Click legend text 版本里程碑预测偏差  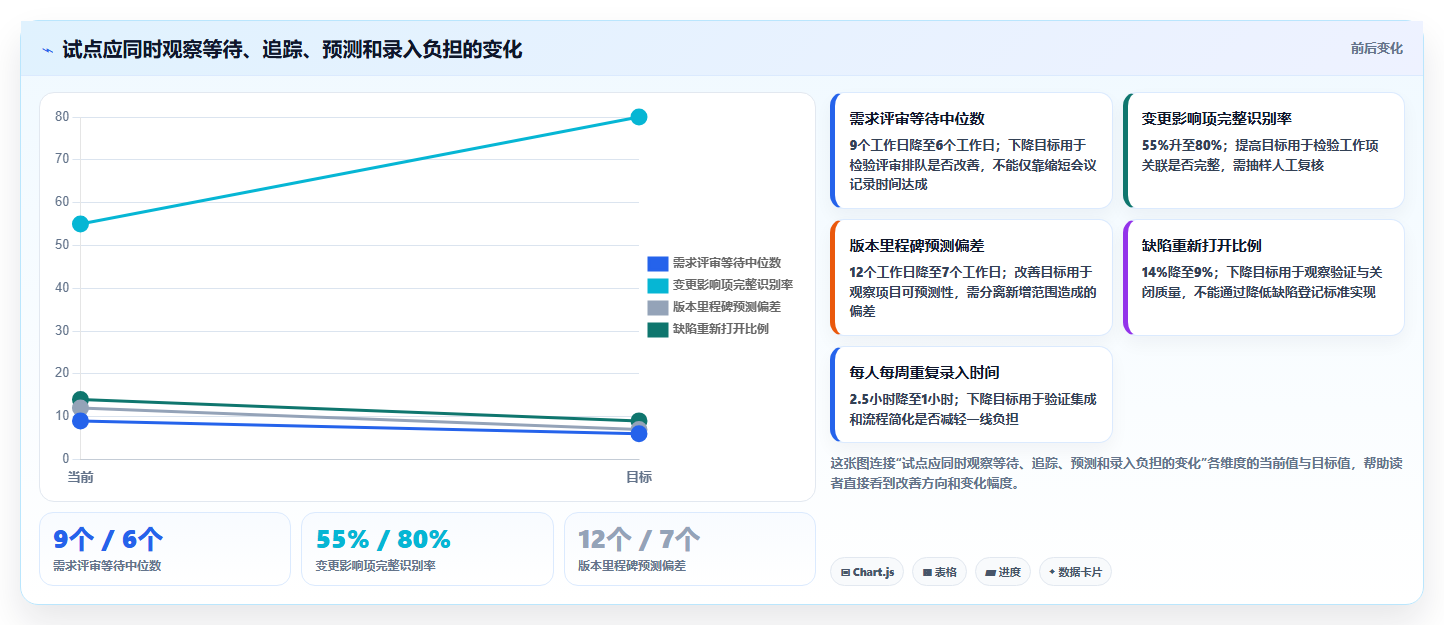coord(727,307)
